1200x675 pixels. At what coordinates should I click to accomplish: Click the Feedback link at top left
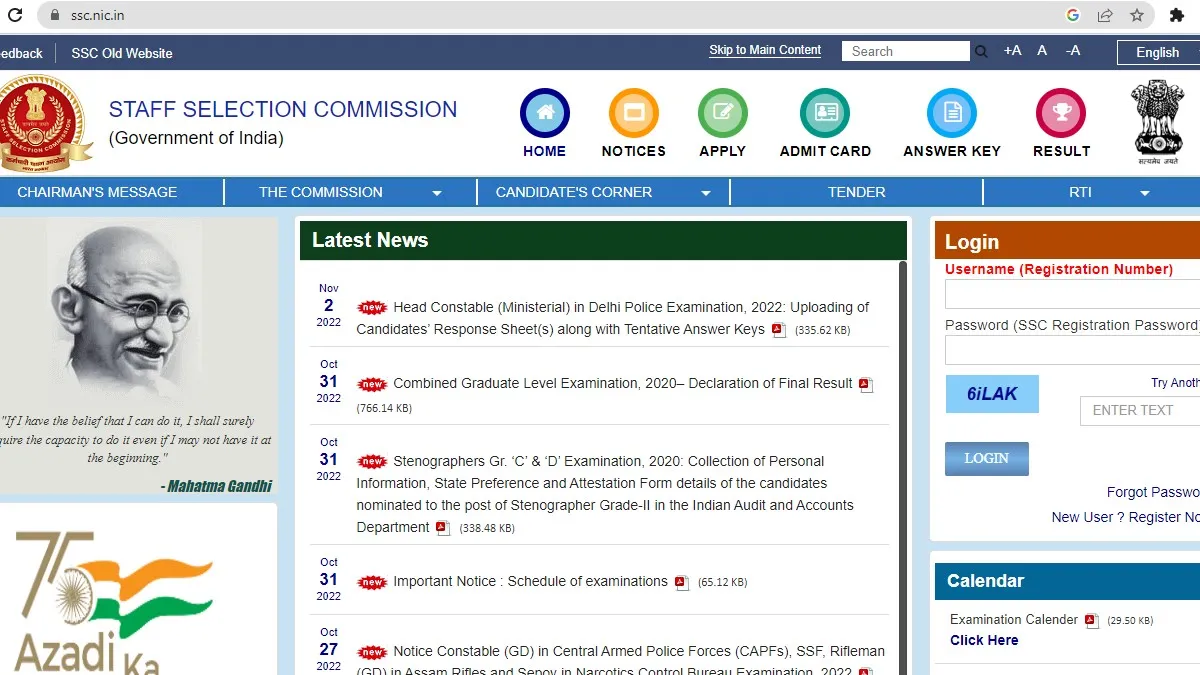pyautogui.click(x=21, y=53)
